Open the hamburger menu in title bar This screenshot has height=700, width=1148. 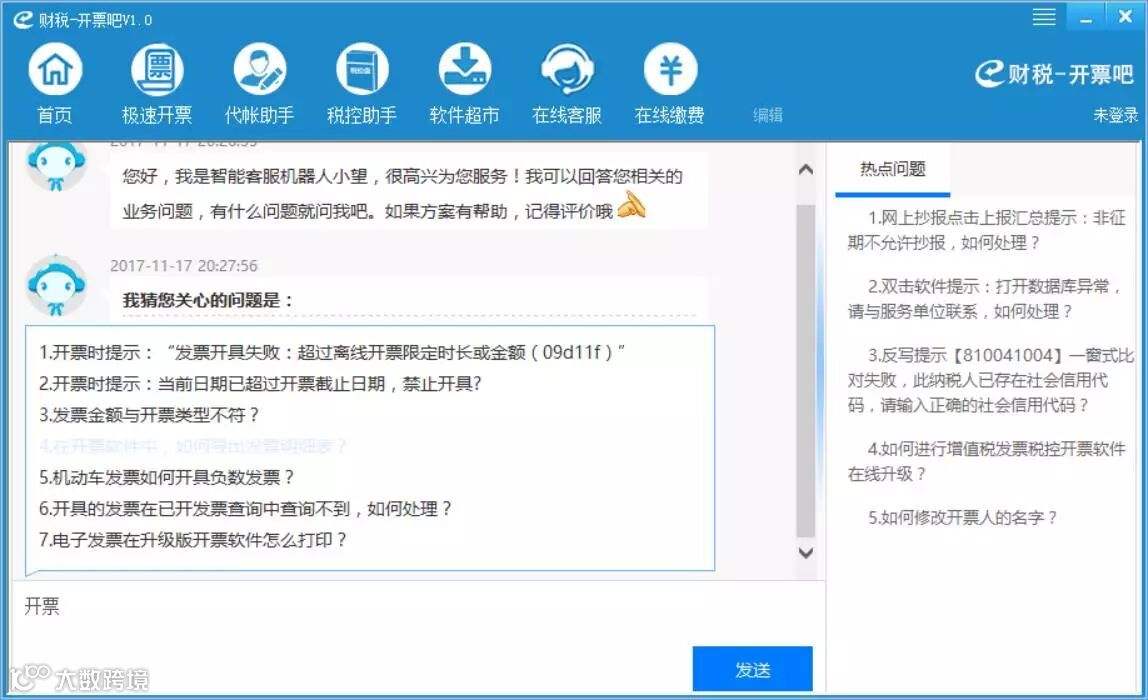pos(1044,17)
